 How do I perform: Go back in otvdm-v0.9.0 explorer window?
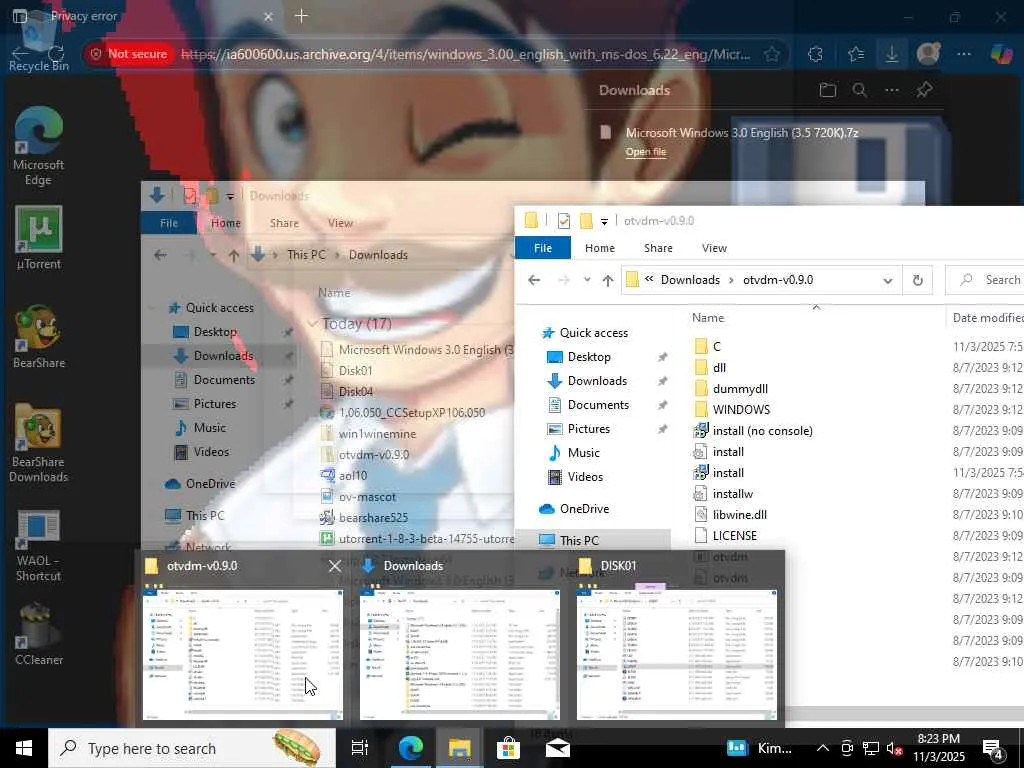coord(534,280)
